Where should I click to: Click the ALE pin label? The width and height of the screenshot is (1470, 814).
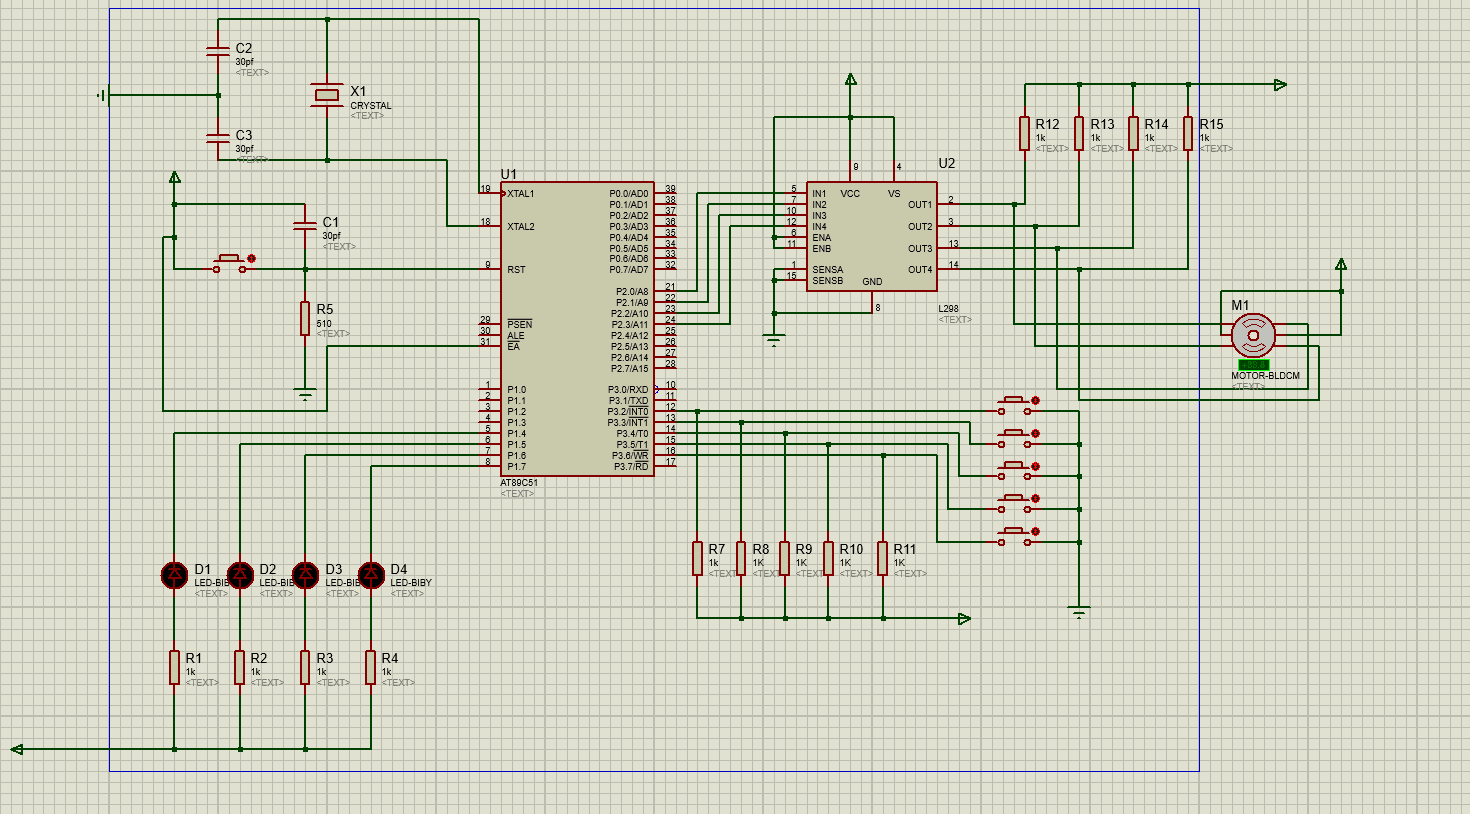pos(515,336)
